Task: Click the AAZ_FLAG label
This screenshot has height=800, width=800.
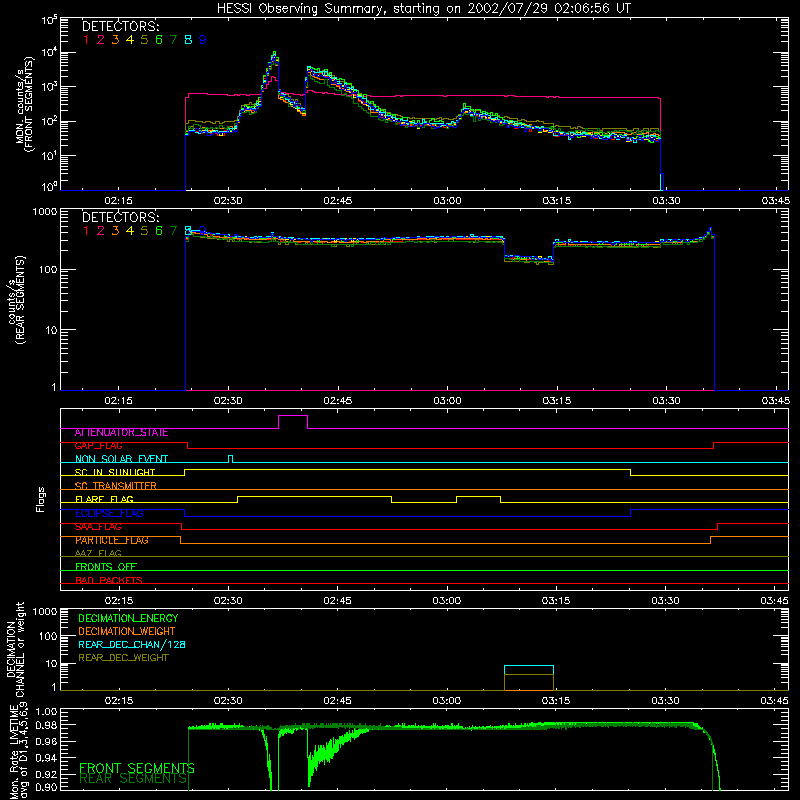Action: pos(98,553)
